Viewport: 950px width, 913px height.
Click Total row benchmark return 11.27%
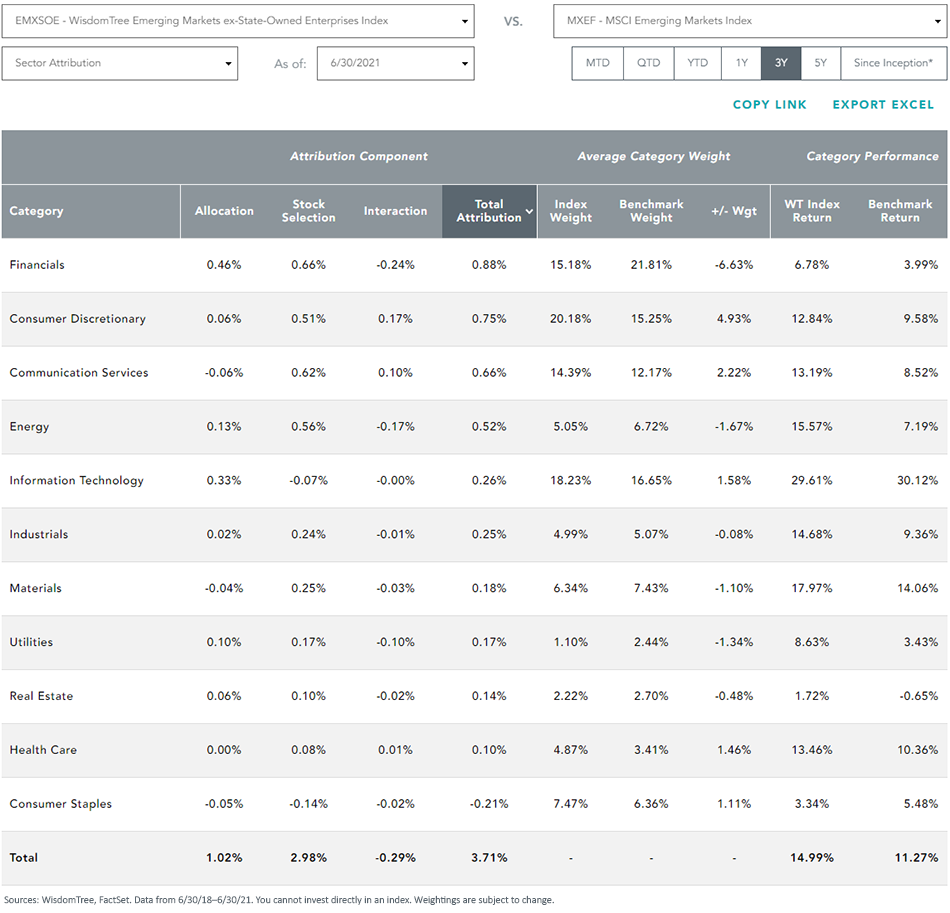tap(916, 858)
